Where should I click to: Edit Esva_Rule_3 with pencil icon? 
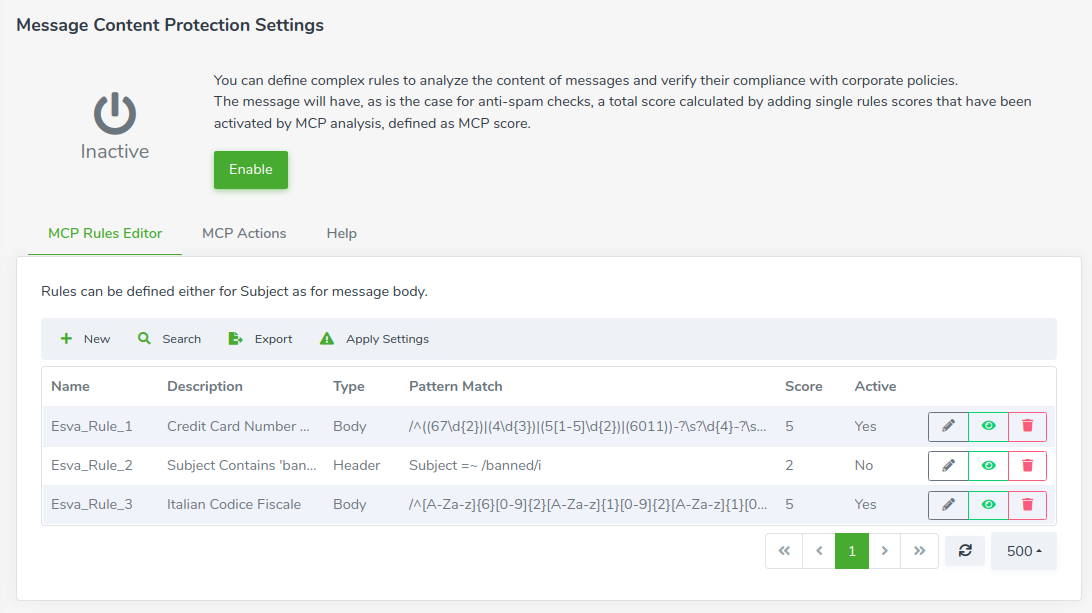pyautogui.click(x=948, y=504)
